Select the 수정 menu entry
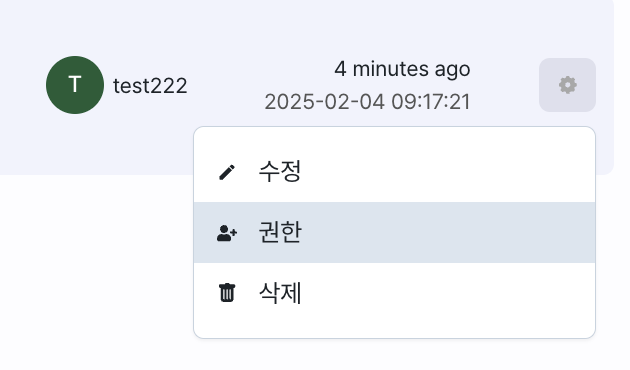This screenshot has width=630, height=370. pos(394,172)
